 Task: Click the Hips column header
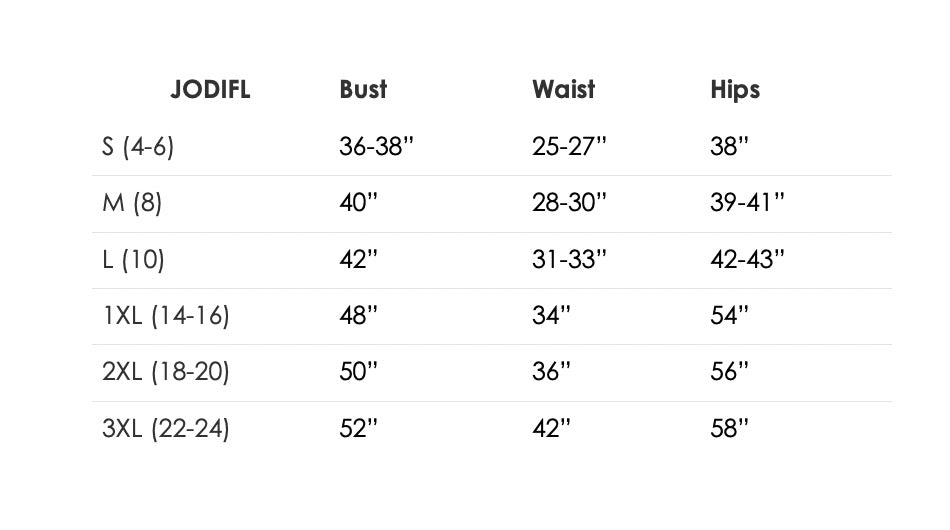tap(735, 90)
